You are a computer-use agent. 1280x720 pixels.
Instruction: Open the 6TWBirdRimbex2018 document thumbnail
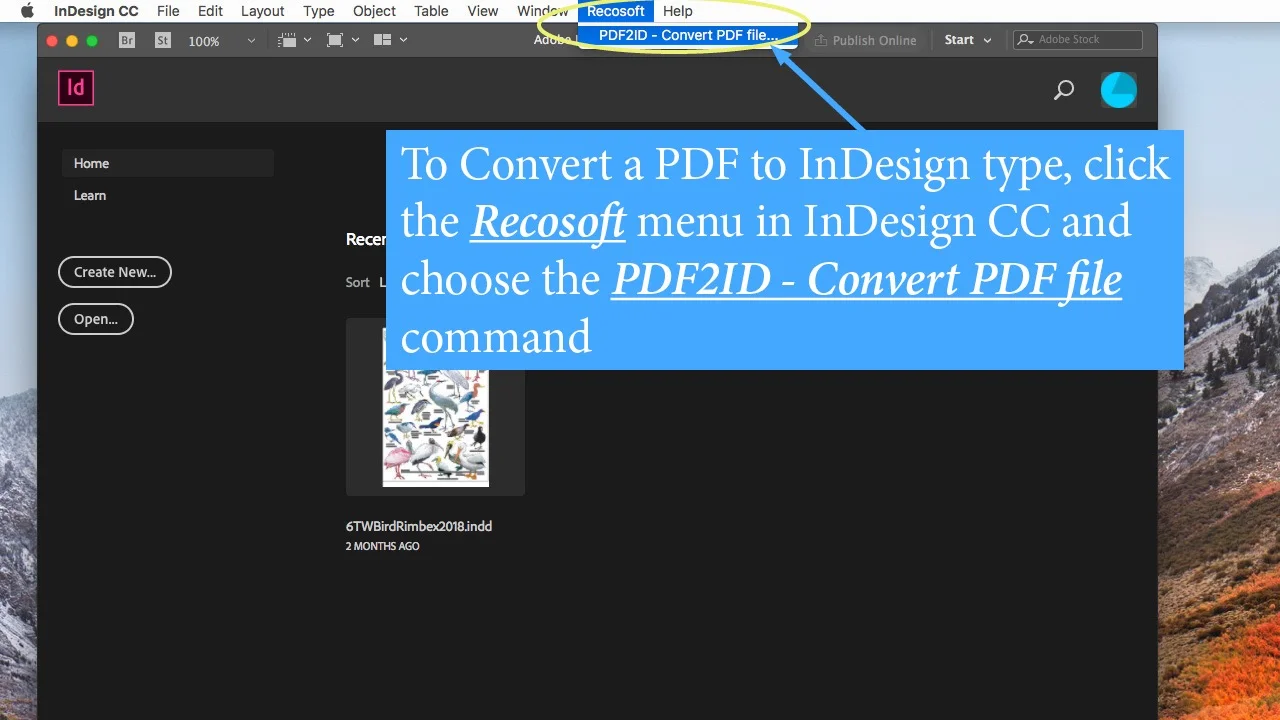tap(435, 407)
